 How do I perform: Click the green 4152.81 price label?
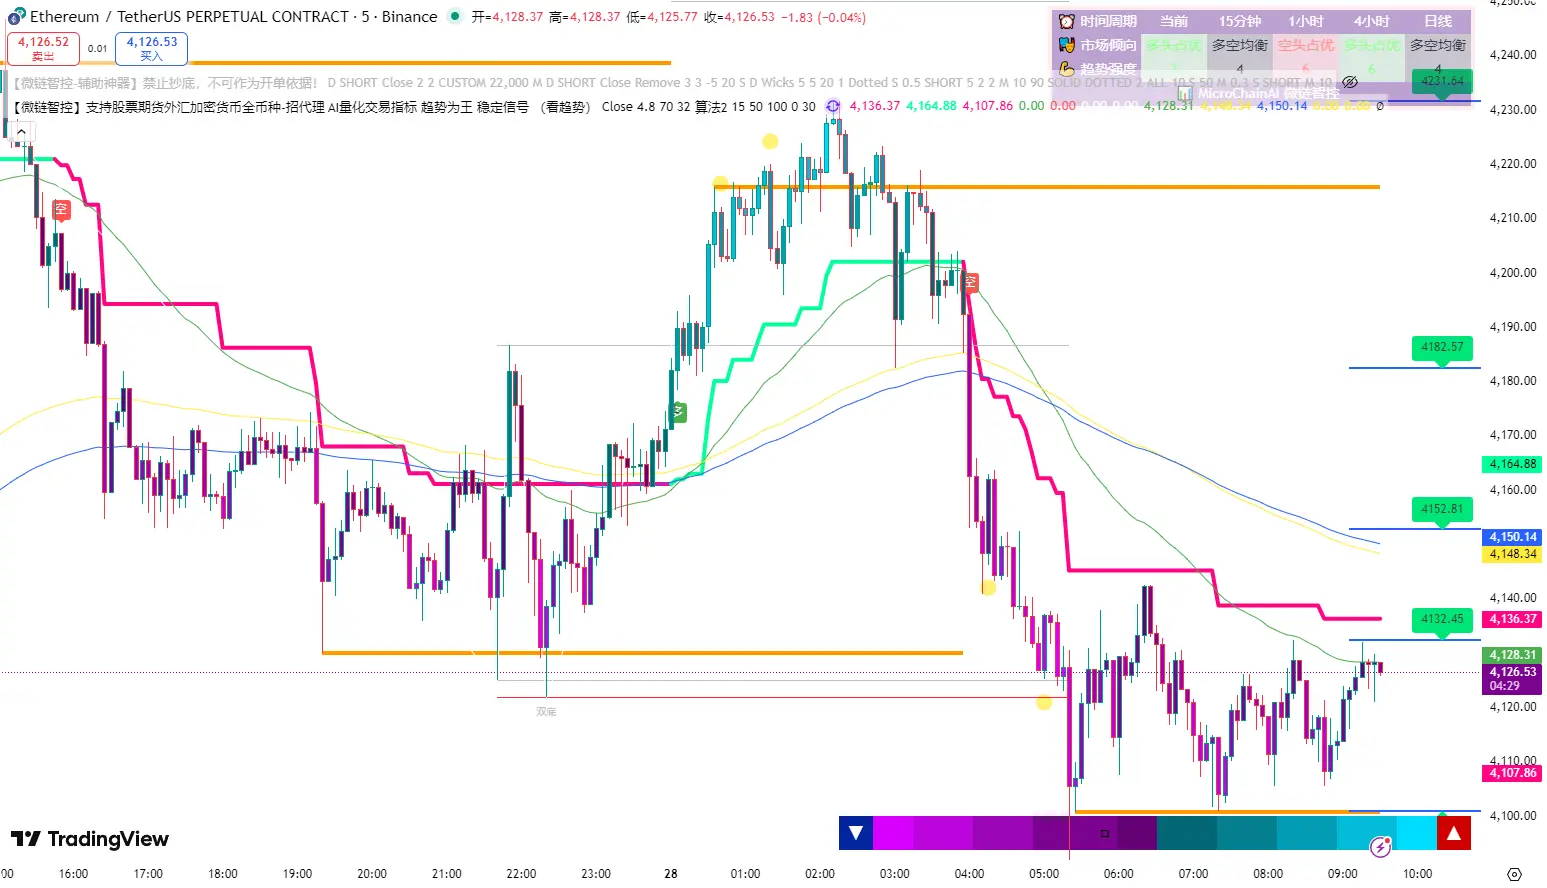tap(1442, 509)
